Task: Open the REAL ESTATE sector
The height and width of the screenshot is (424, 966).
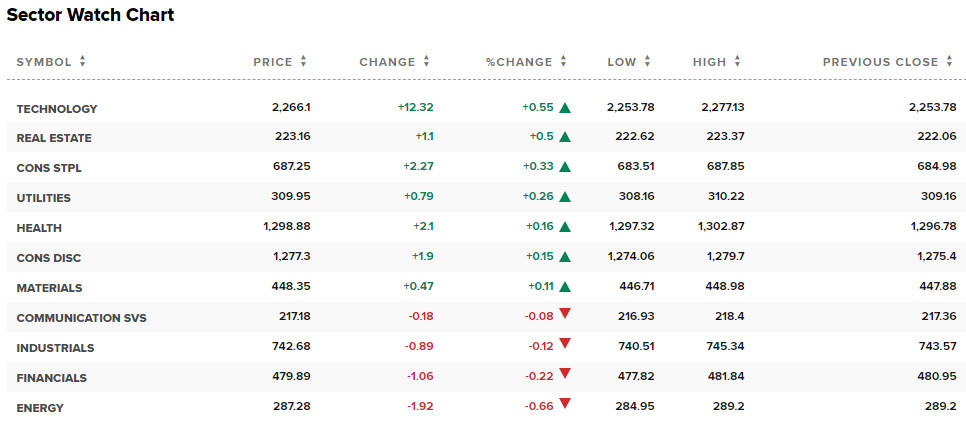Action: 54,139
